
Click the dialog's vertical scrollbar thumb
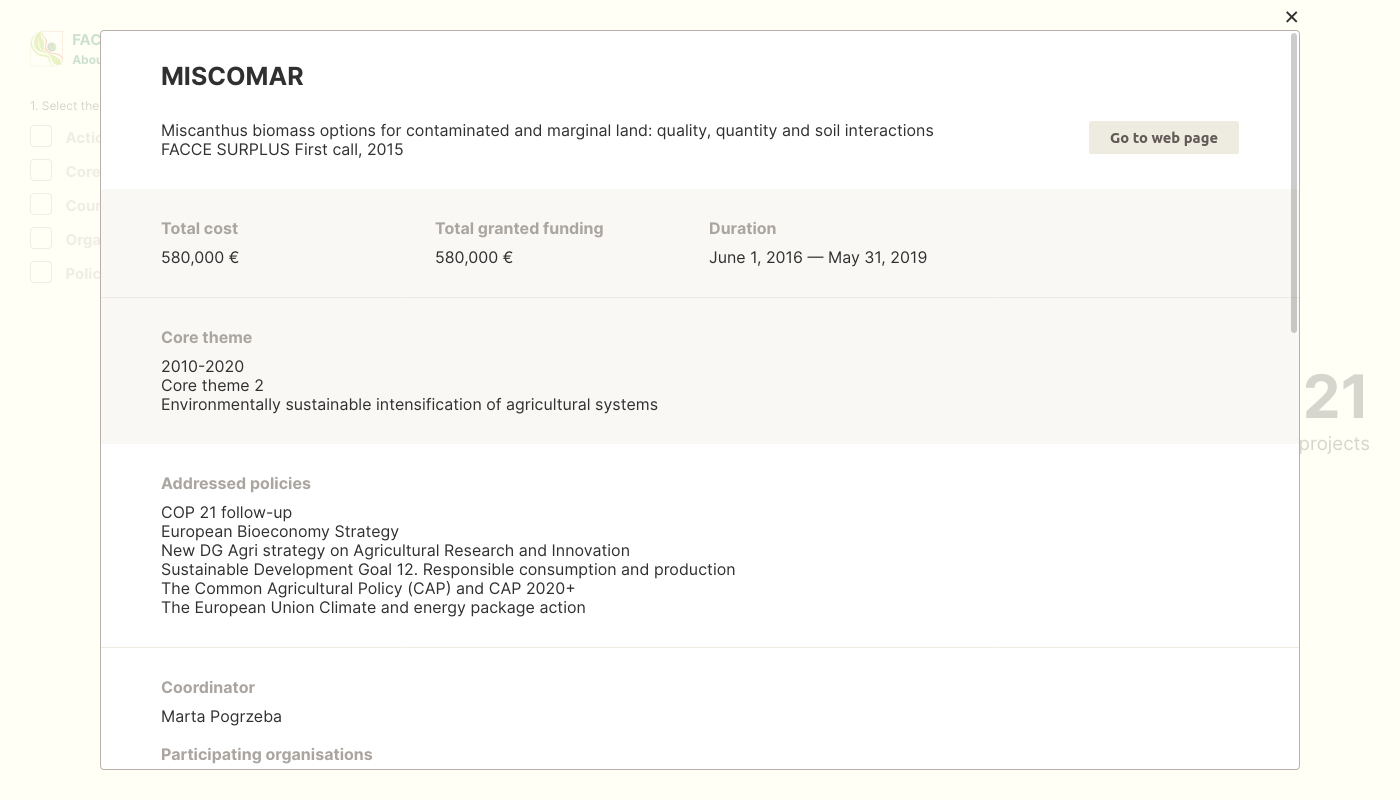coord(1294,182)
